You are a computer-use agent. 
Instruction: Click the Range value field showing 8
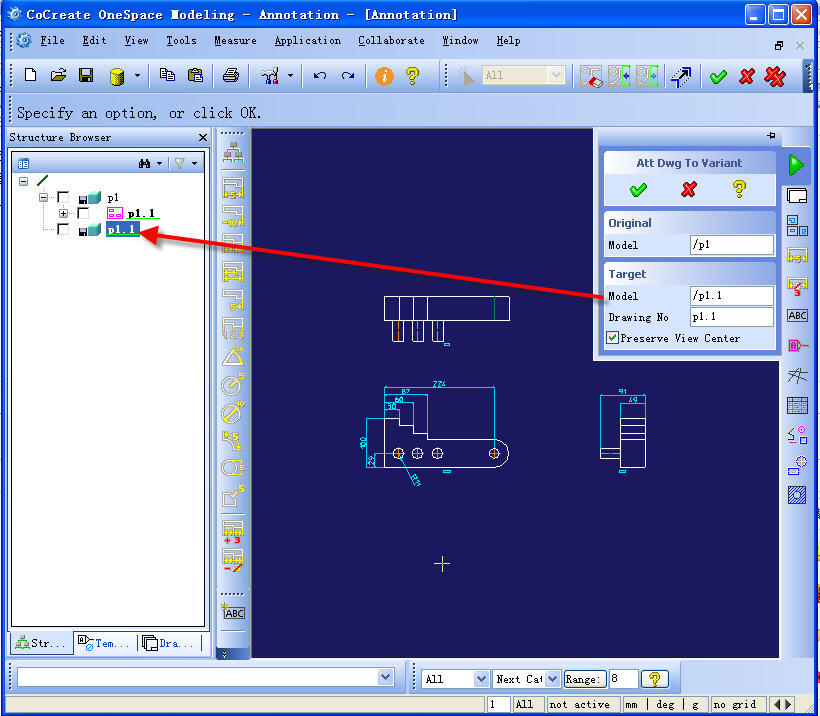pyautogui.click(x=623, y=679)
